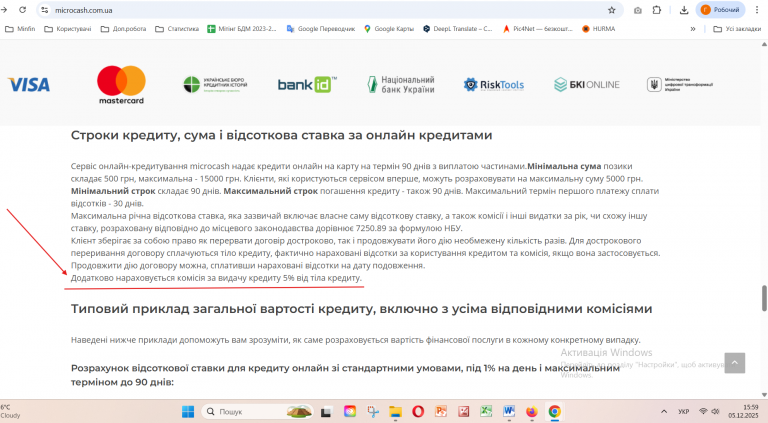Viewport: 768px width, 423px height.
Task: Go forward with the arrow icon
Action: click(4, 10)
